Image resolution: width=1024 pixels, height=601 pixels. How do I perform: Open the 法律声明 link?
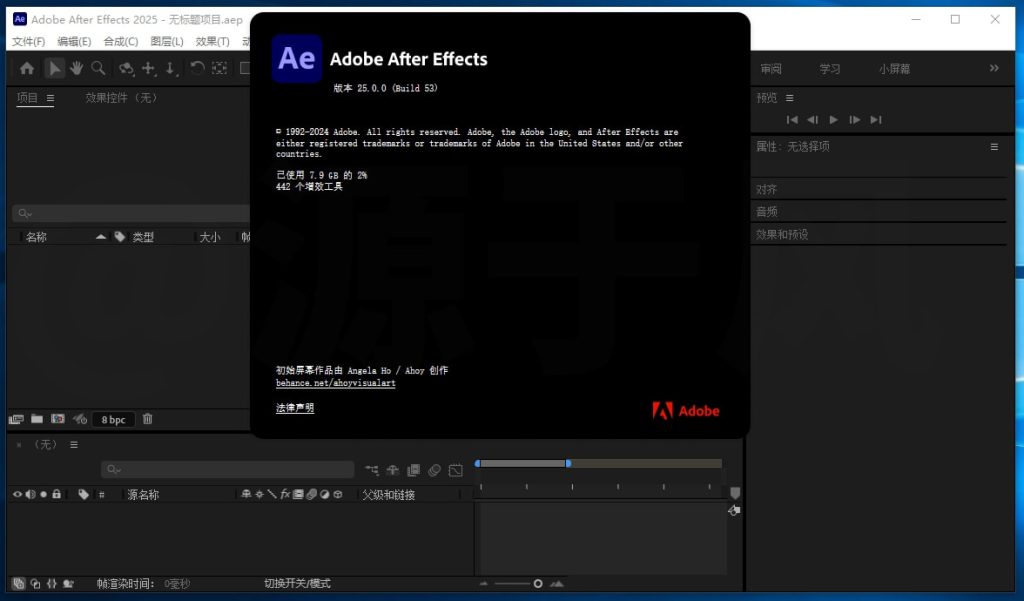click(295, 408)
